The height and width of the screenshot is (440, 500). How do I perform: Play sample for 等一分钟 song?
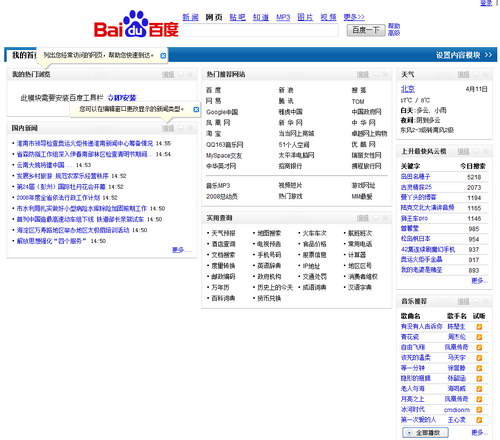(479, 368)
